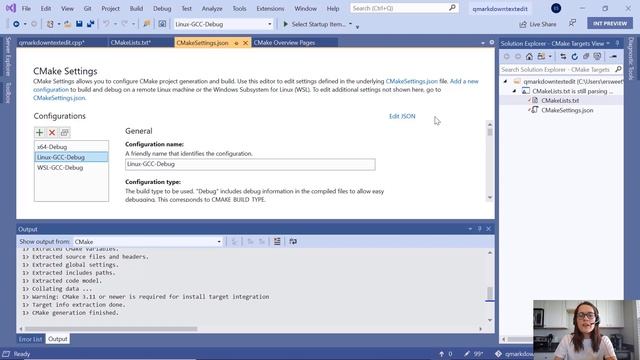Click the Open File folder icon
The height and width of the screenshot is (360, 640).
67,24
